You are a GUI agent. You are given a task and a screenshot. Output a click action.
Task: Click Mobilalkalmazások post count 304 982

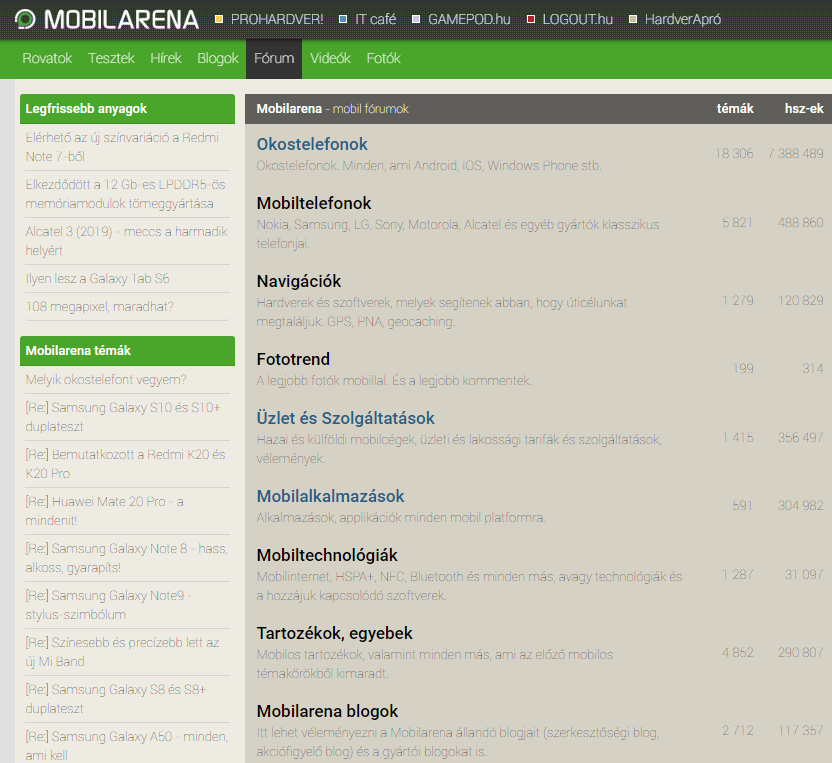(x=801, y=506)
